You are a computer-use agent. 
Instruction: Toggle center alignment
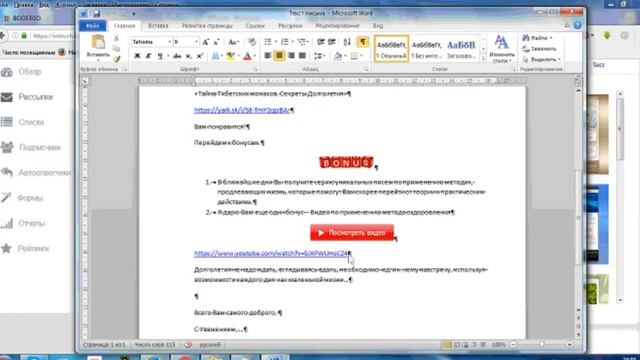(x=279, y=56)
